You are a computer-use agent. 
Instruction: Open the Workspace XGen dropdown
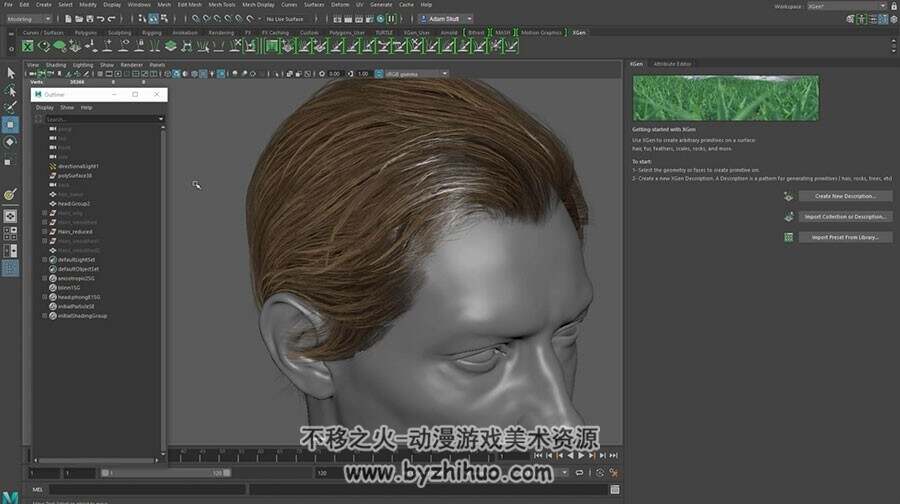click(847, 6)
